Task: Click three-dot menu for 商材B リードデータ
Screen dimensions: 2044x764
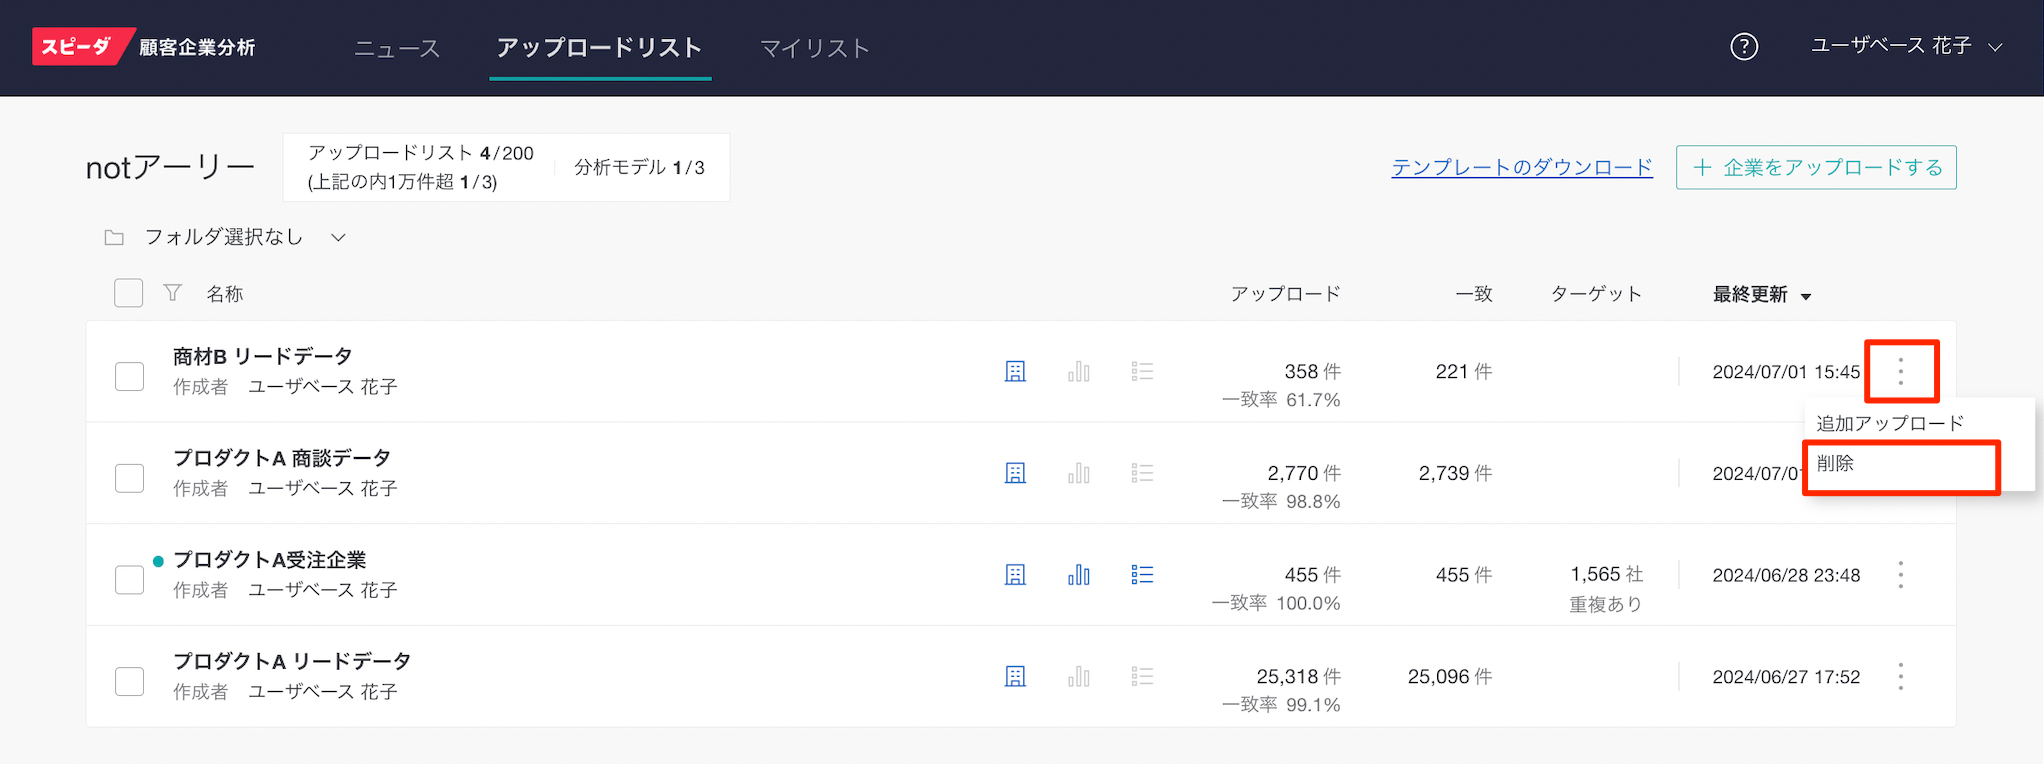Action: click(x=1900, y=372)
